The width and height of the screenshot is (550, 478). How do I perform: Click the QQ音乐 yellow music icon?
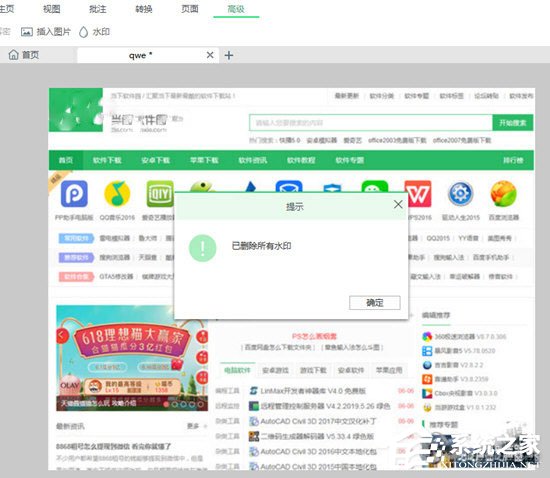(117, 194)
